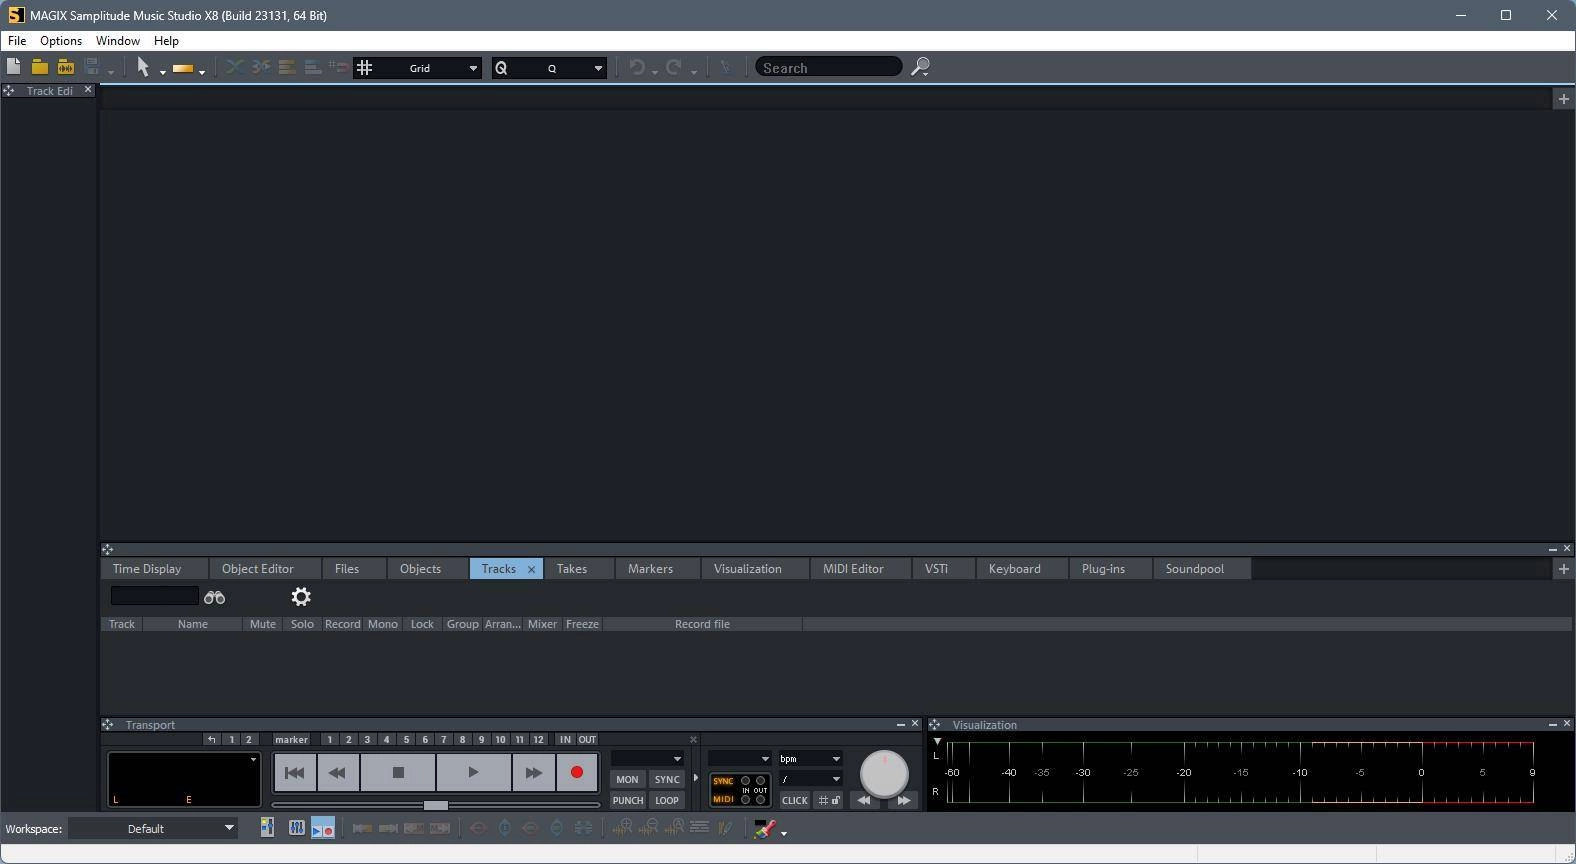Toggle the SYNC button beside MON
Image resolution: width=1576 pixels, height=864 pixels.
[x=667, y=780]
